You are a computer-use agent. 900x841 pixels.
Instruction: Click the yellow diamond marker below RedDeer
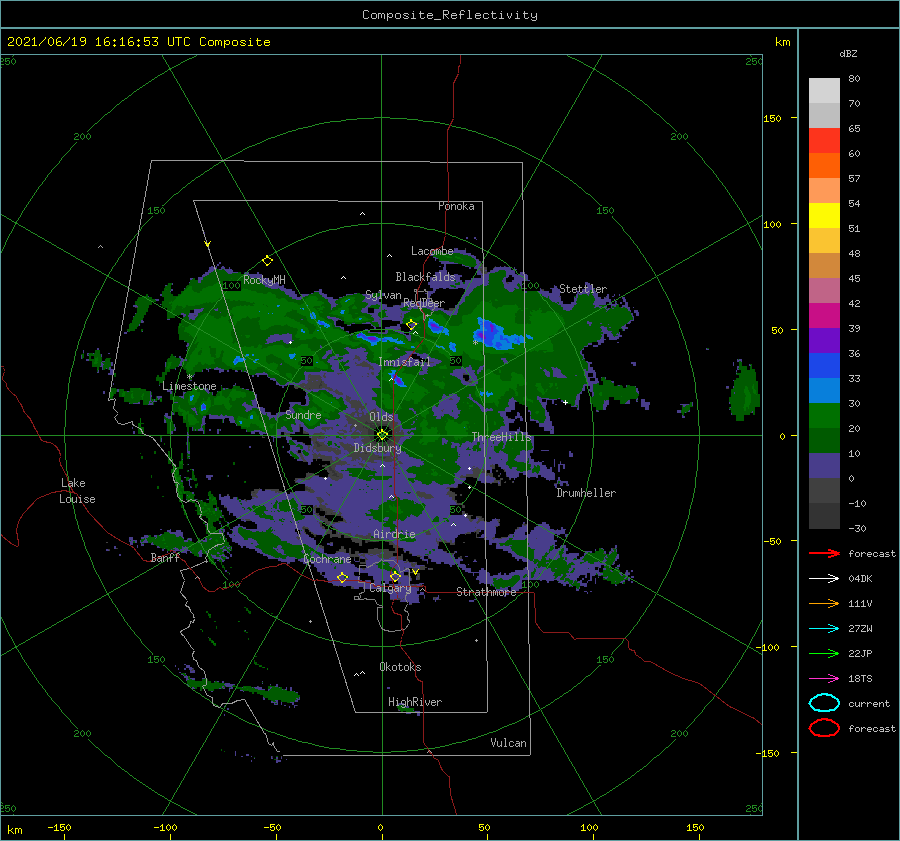click(x=411, y=325)
